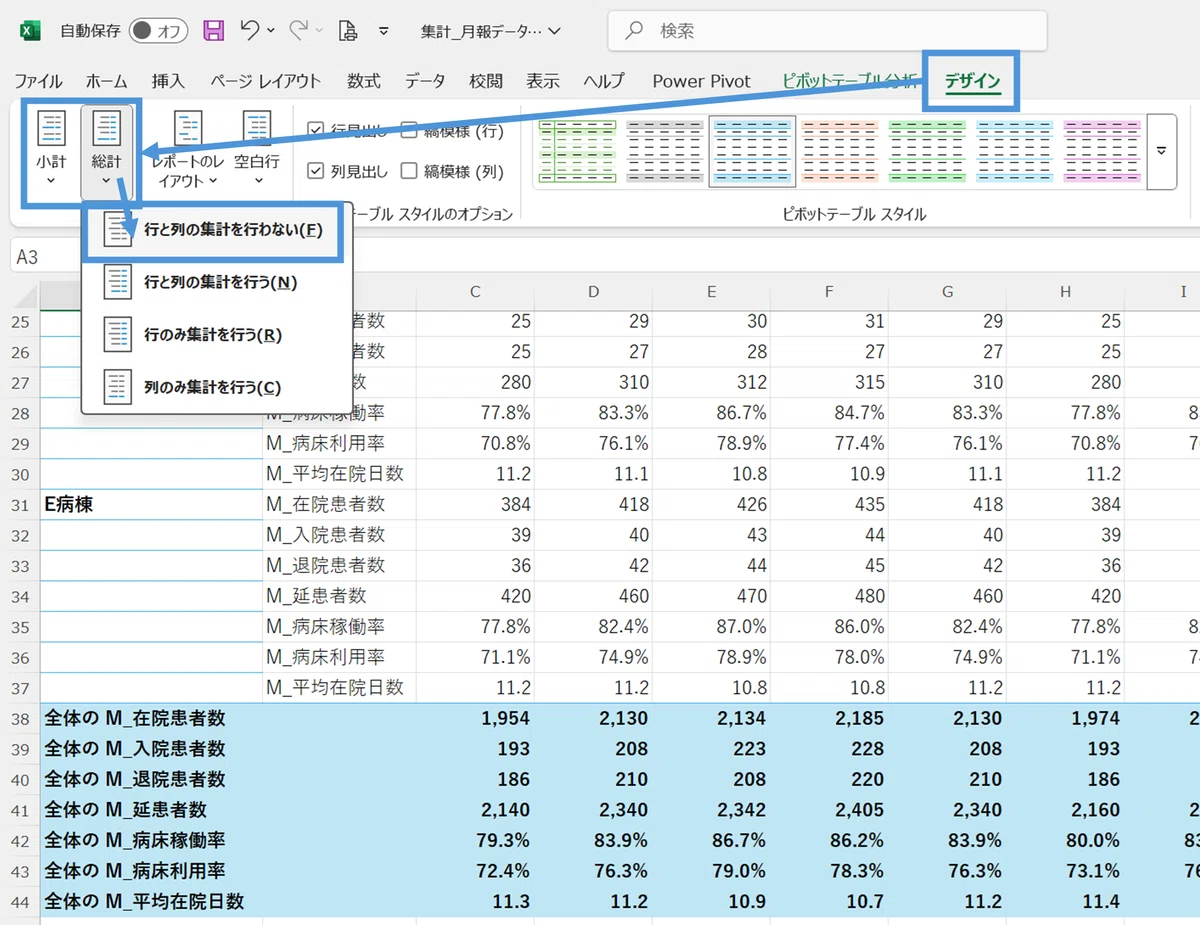
Task: Click the print preview document icon
Action: [347, 31]
